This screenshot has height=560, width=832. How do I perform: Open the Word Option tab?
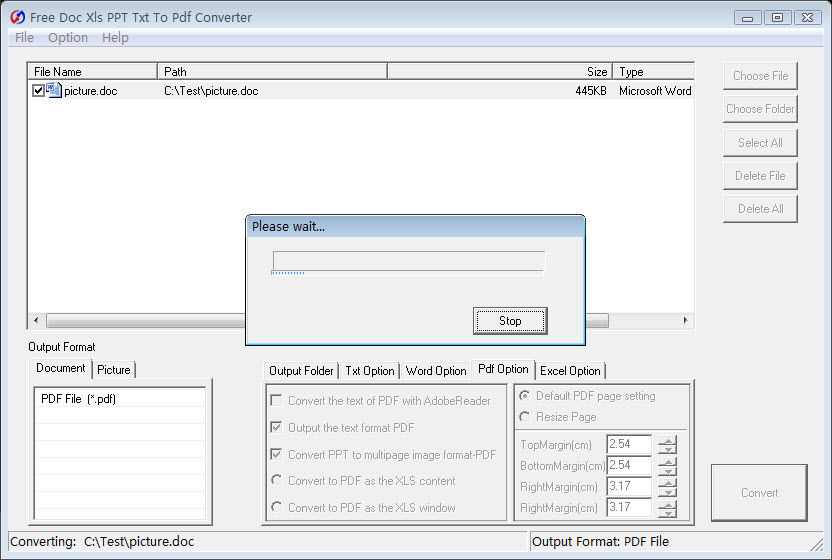tap(436, 371)
